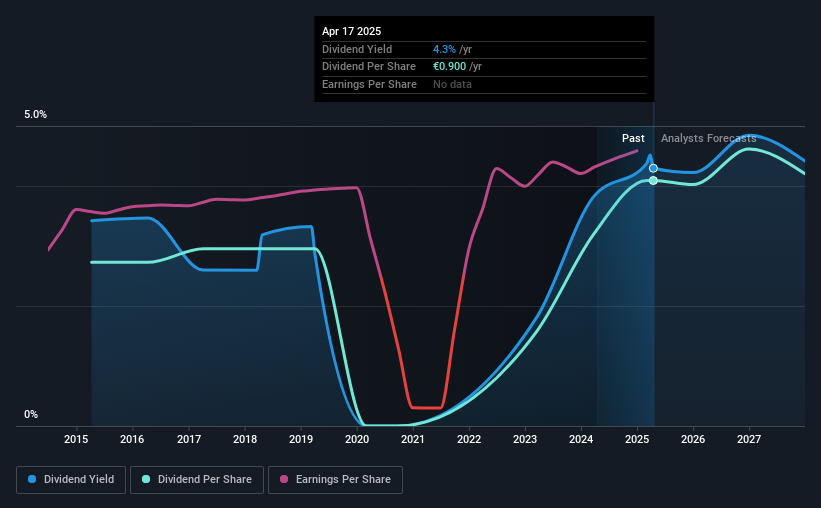Screen dimensions: 821x508
Task: Click the 'Past' region label
Action: [x=633, y=138]
